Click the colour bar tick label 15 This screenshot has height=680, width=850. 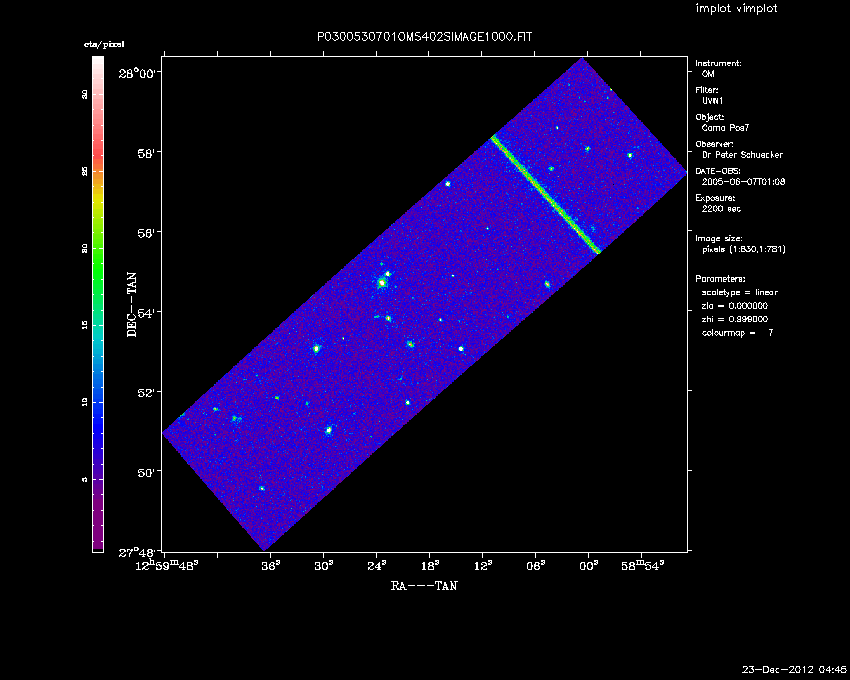[85, 325]
